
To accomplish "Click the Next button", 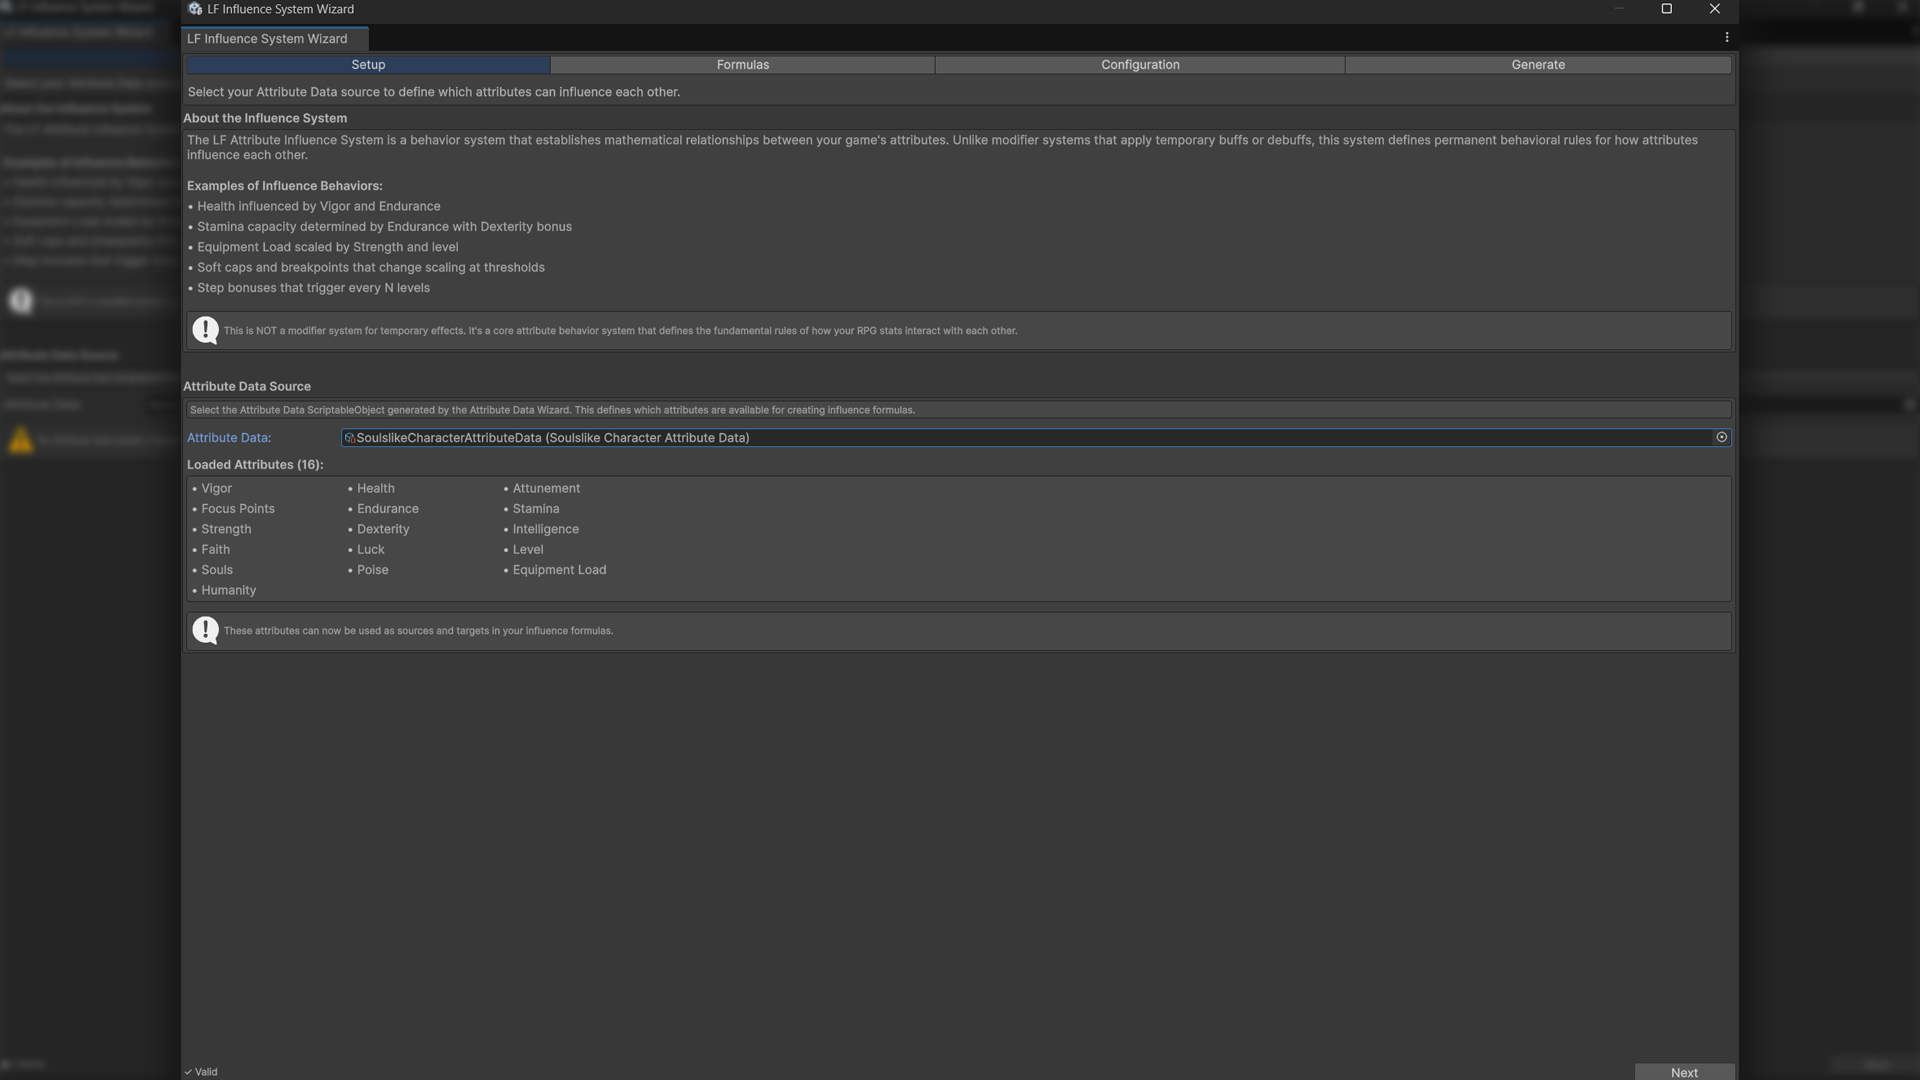I will (x=1685, y=1071).
